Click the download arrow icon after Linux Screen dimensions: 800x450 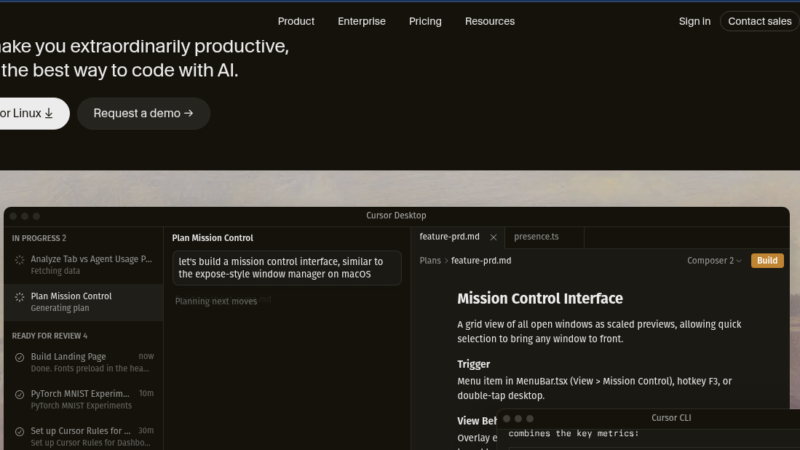coord(49,113)
